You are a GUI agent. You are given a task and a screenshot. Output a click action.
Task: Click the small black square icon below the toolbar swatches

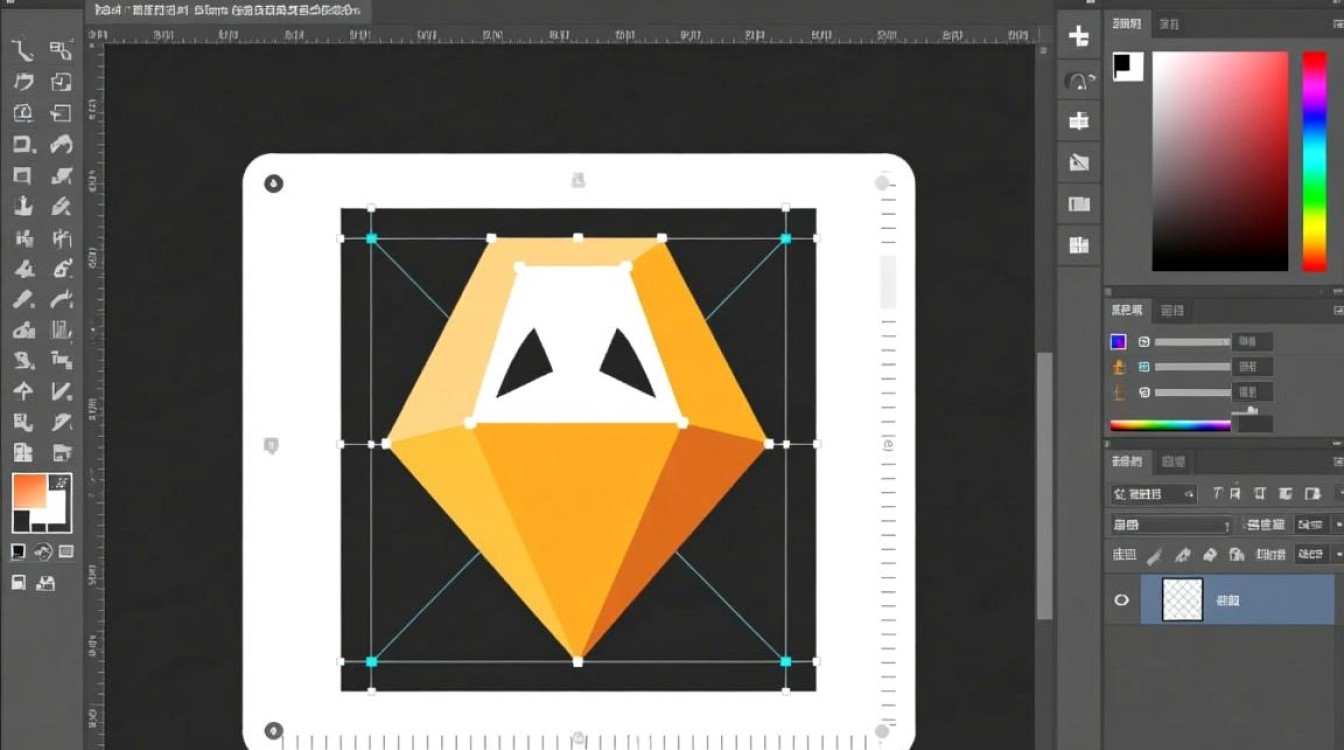point(18,551)
